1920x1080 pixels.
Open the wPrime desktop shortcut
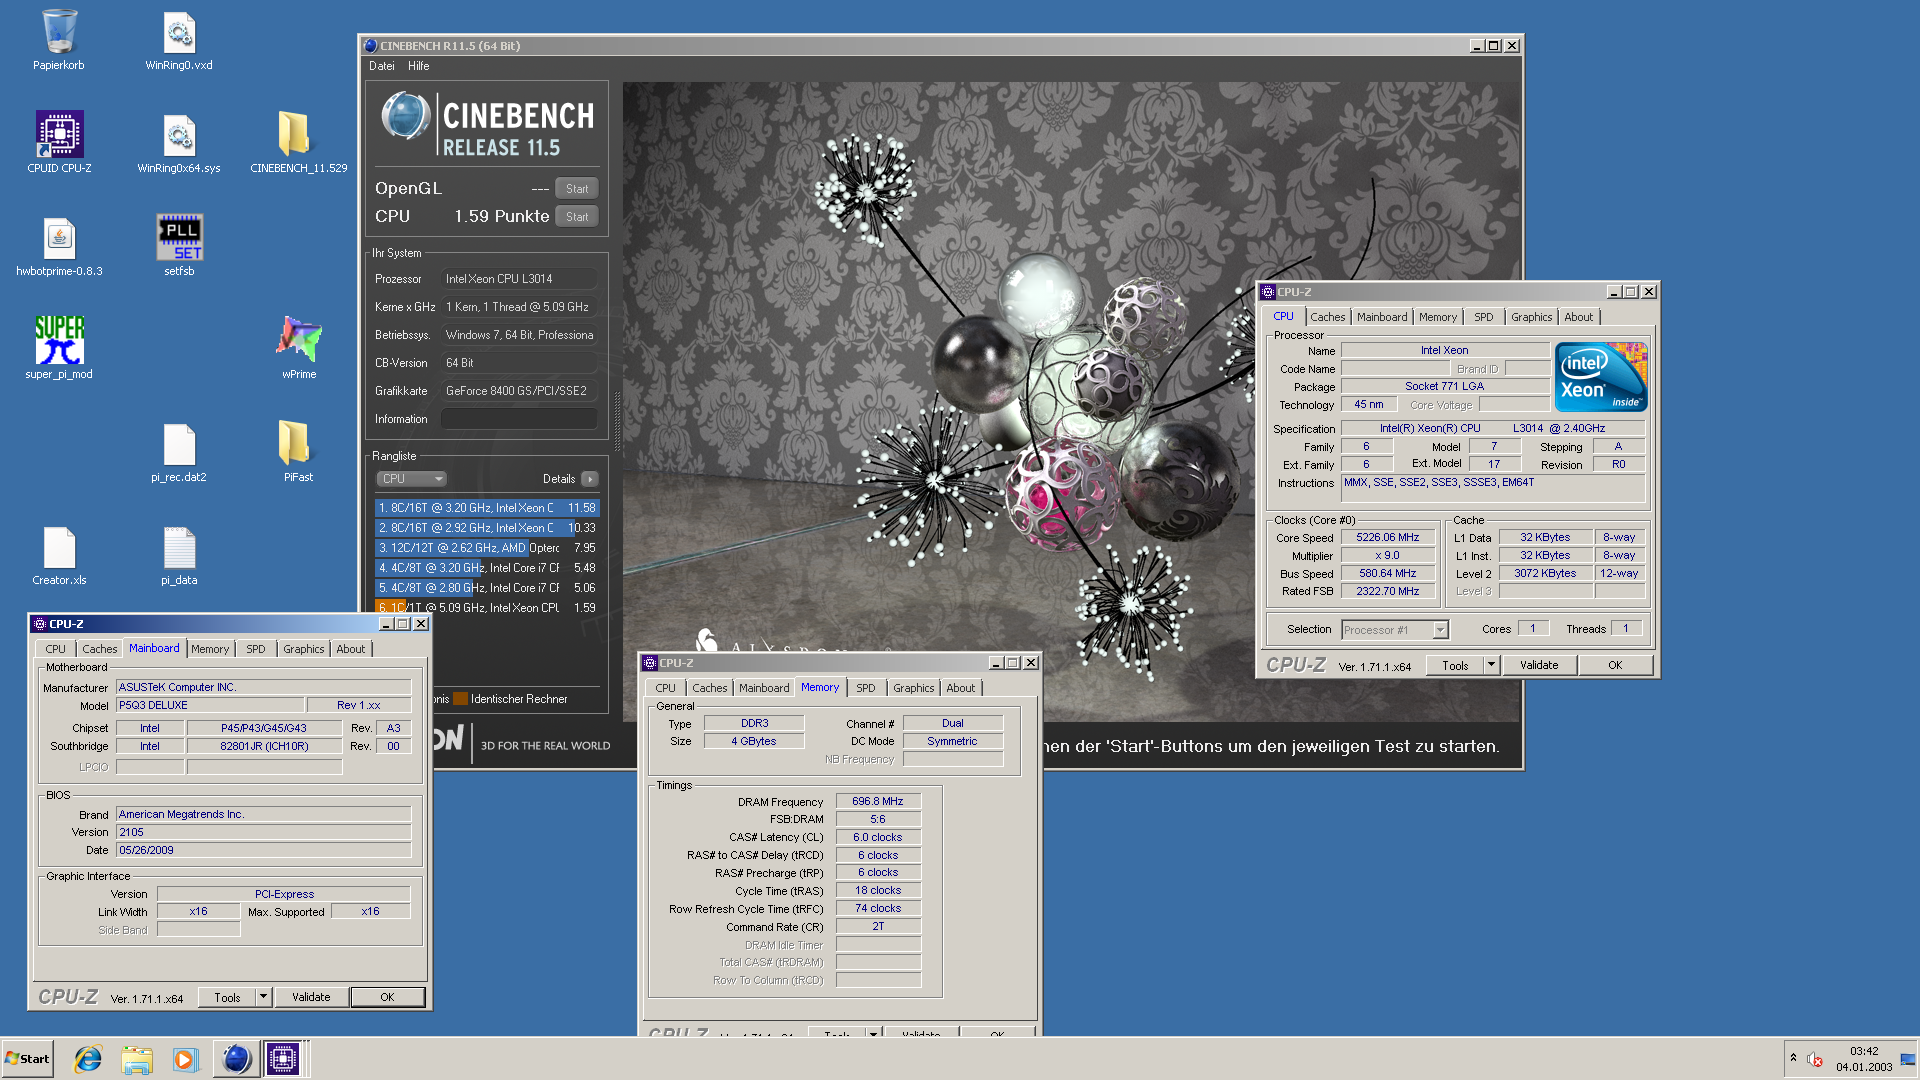tap(298, 348)
